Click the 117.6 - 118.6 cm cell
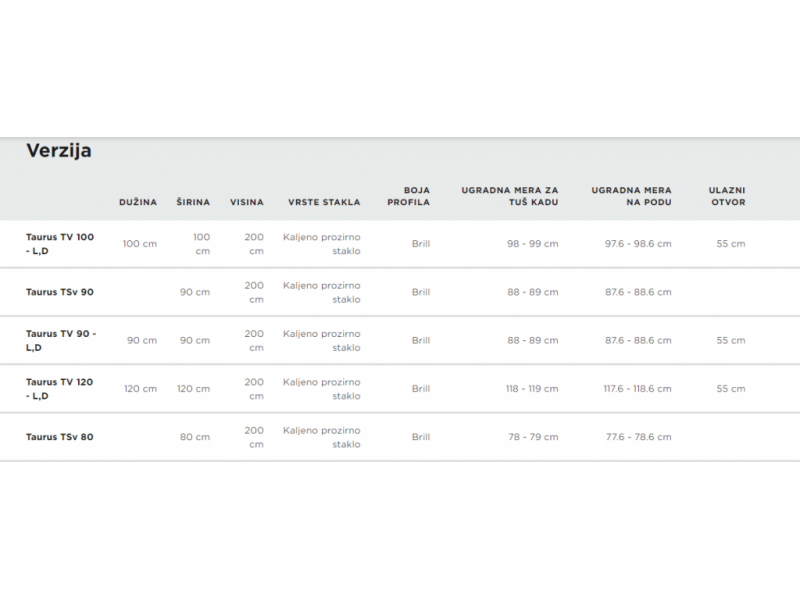 click(x=639, y=389)
